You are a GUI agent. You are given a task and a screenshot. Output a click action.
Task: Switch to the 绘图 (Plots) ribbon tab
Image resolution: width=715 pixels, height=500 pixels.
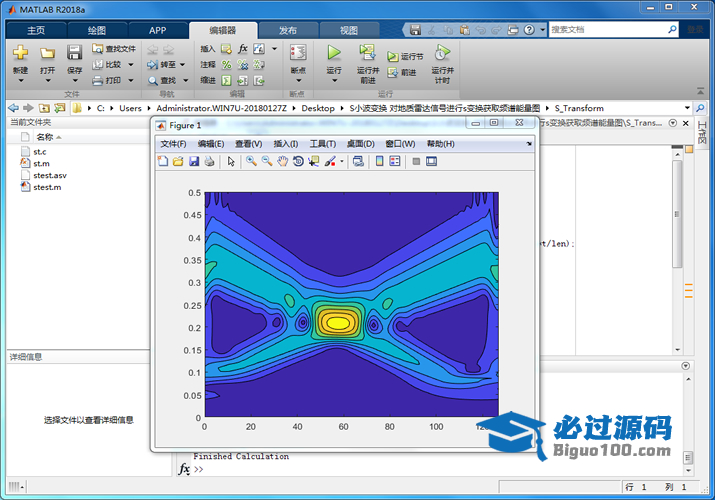point(97,30)
